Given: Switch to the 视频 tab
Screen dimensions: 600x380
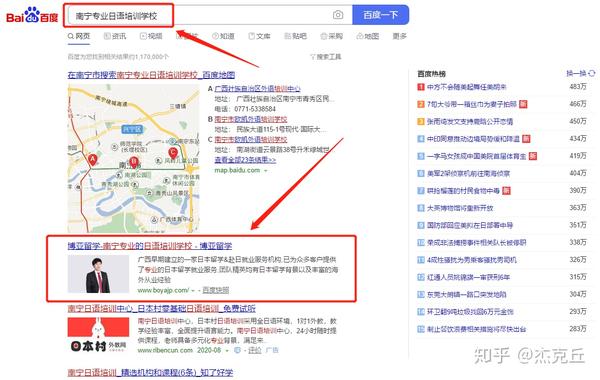Looking at the screenshot, I should pos(151,36).
